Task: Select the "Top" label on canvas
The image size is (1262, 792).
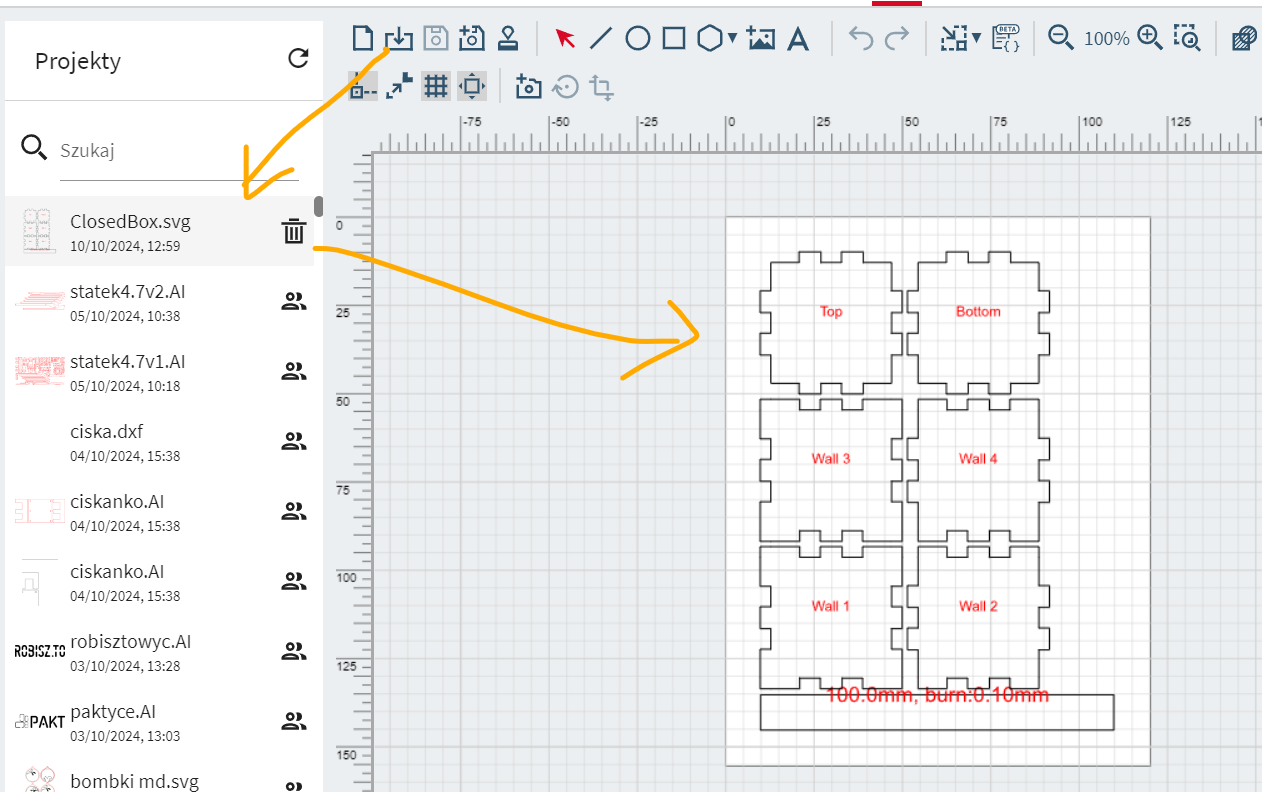Action: tap(831, 311)
